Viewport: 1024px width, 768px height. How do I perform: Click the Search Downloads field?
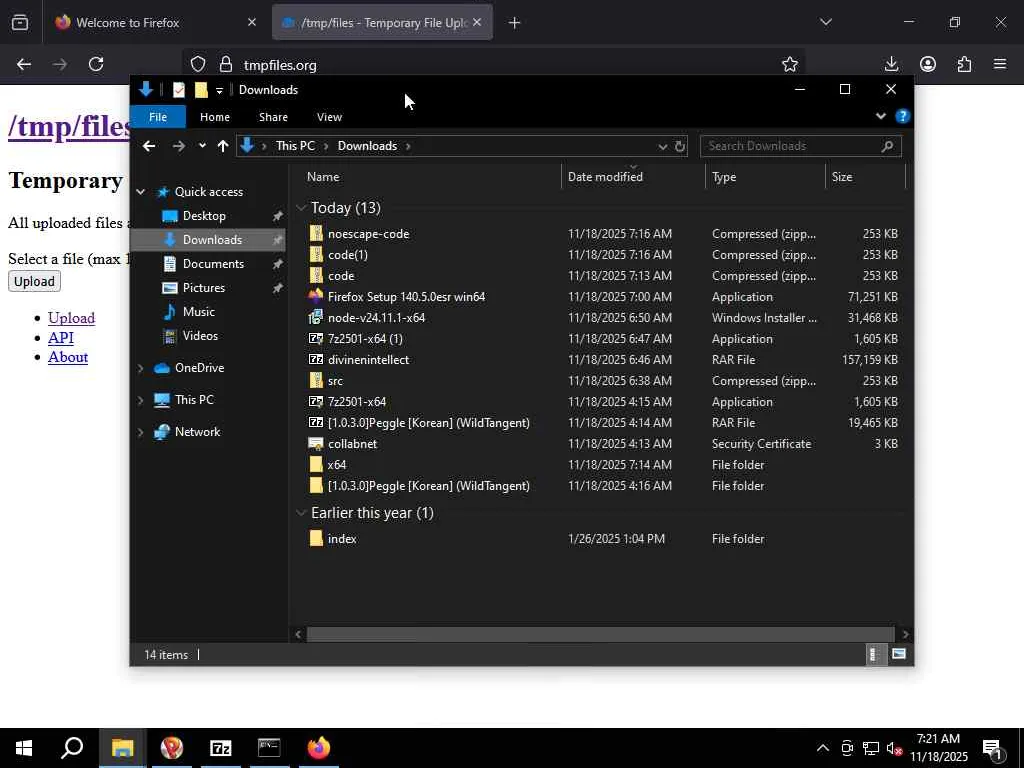pos(801,146)
